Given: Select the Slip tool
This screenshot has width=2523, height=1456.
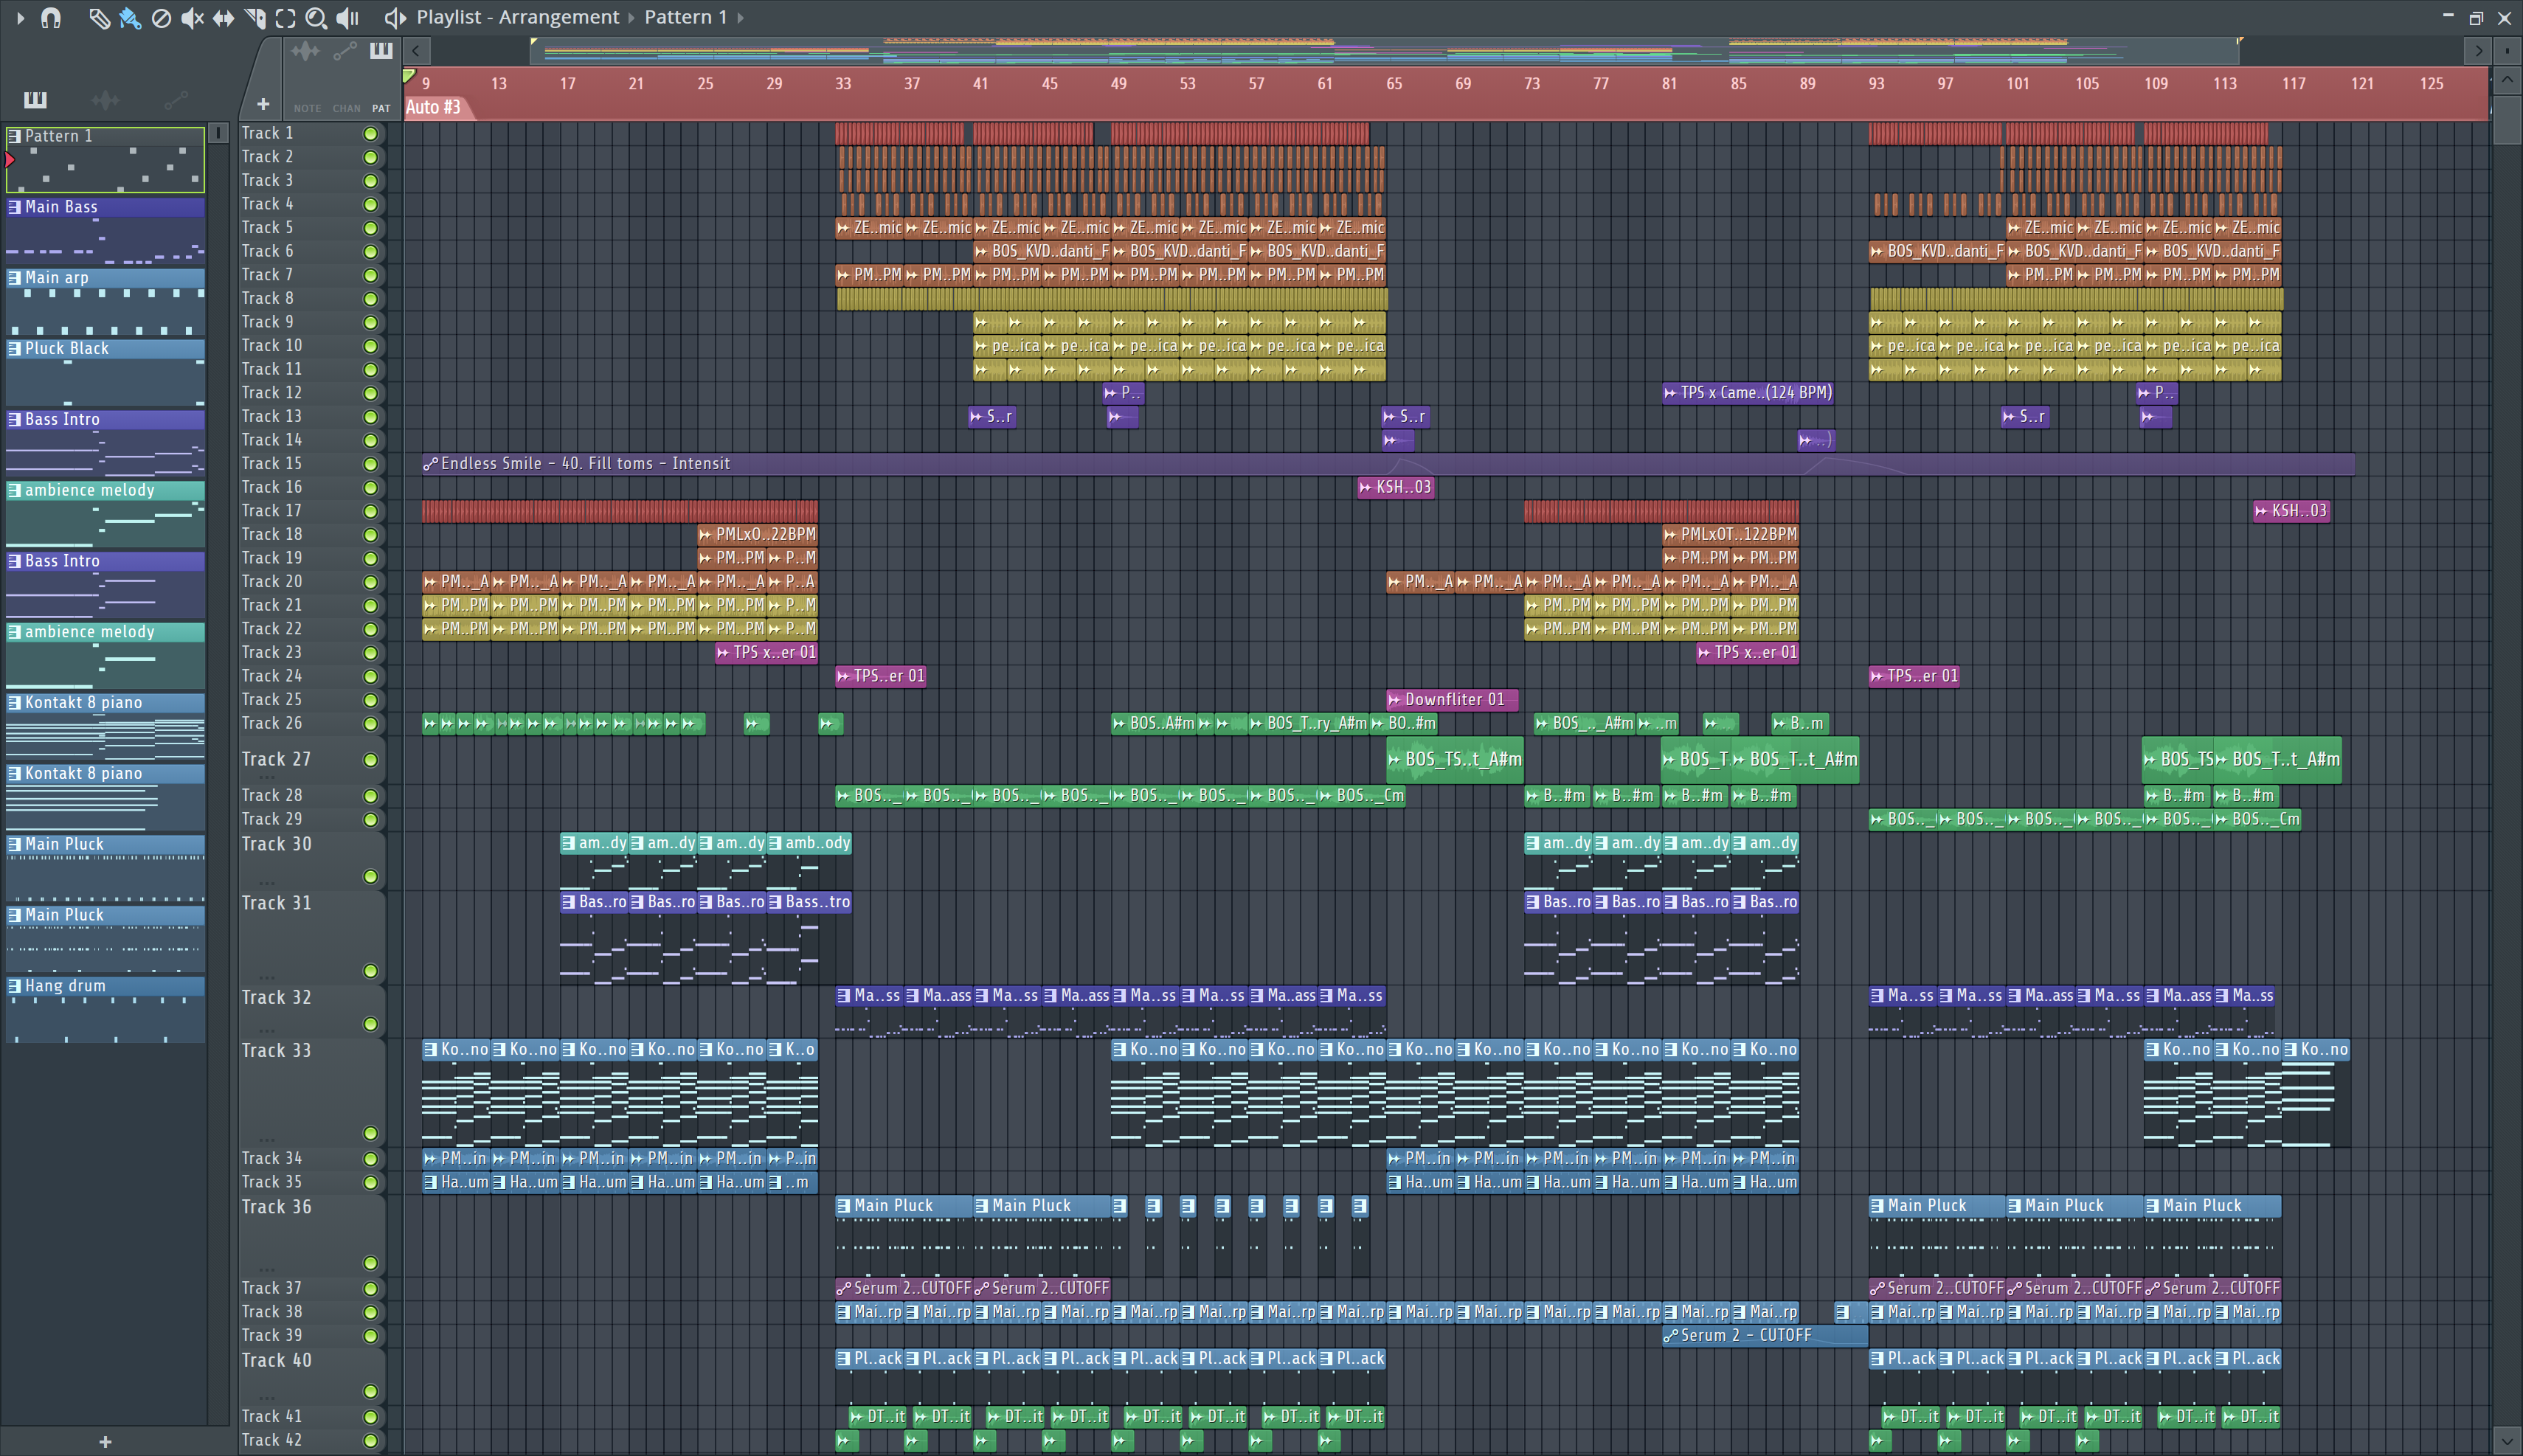Looking at the screenshot, I should [x=223, y=18].
